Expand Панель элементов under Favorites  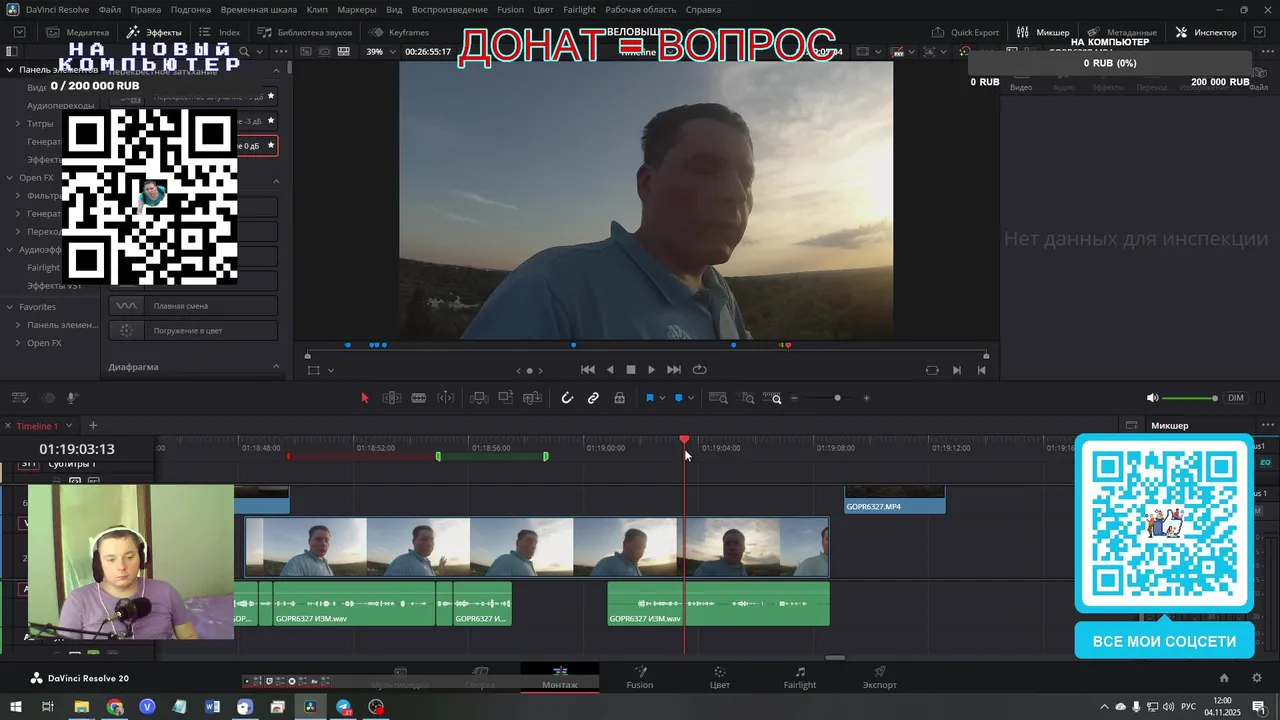18,325
